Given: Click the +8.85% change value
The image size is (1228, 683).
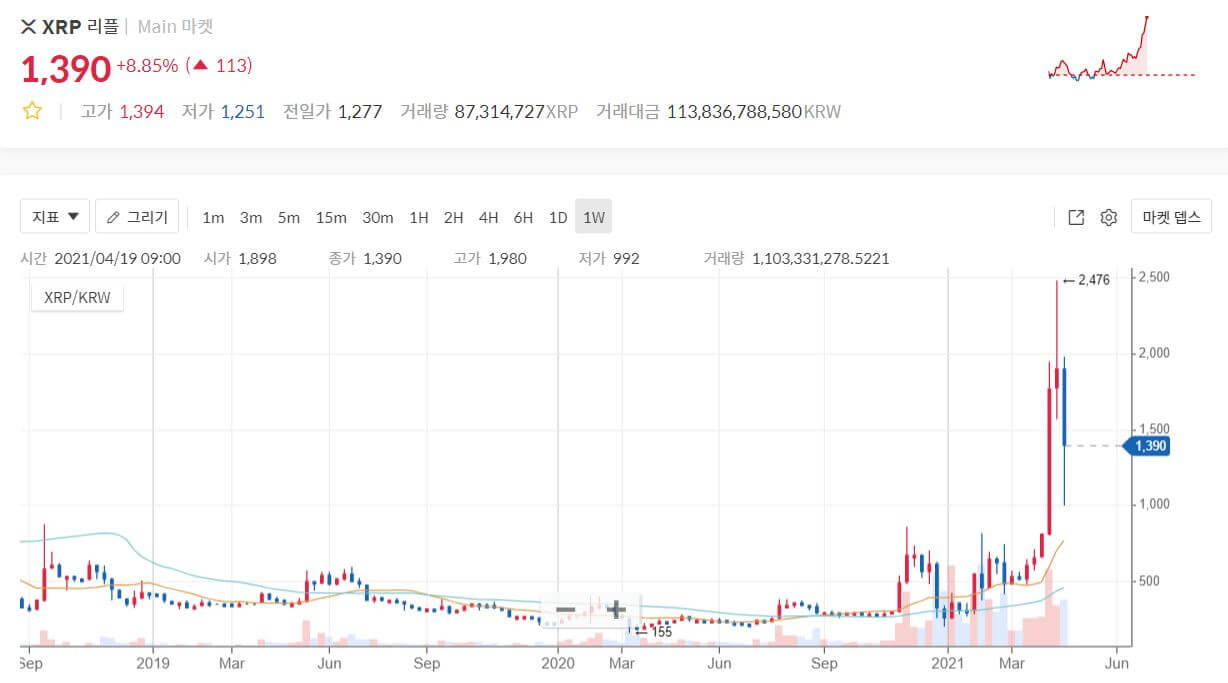Looking at the screenshot, I should click(x=148, y=66).
